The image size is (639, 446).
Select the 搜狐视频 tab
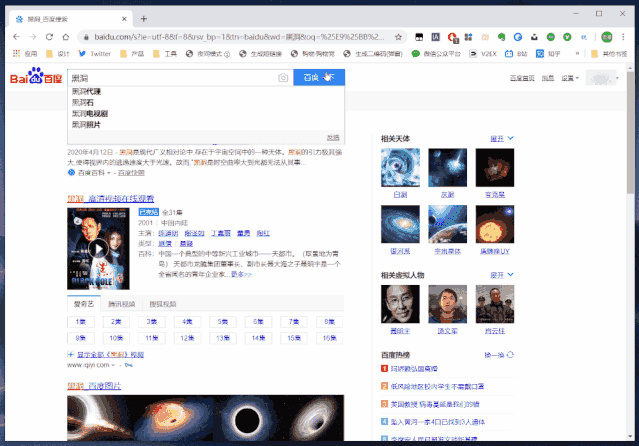[163, 304]
